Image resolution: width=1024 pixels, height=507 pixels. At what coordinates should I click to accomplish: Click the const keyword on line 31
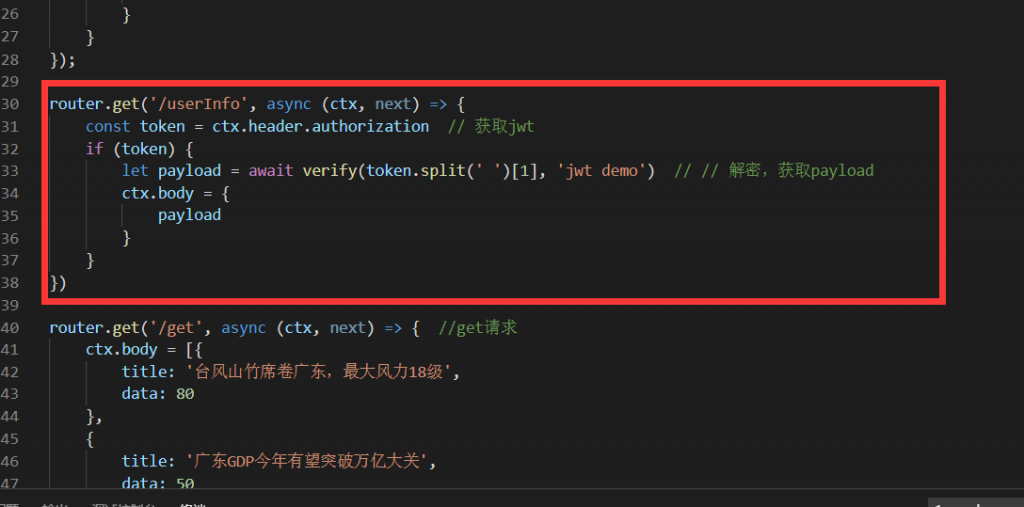tap(108, 126)
